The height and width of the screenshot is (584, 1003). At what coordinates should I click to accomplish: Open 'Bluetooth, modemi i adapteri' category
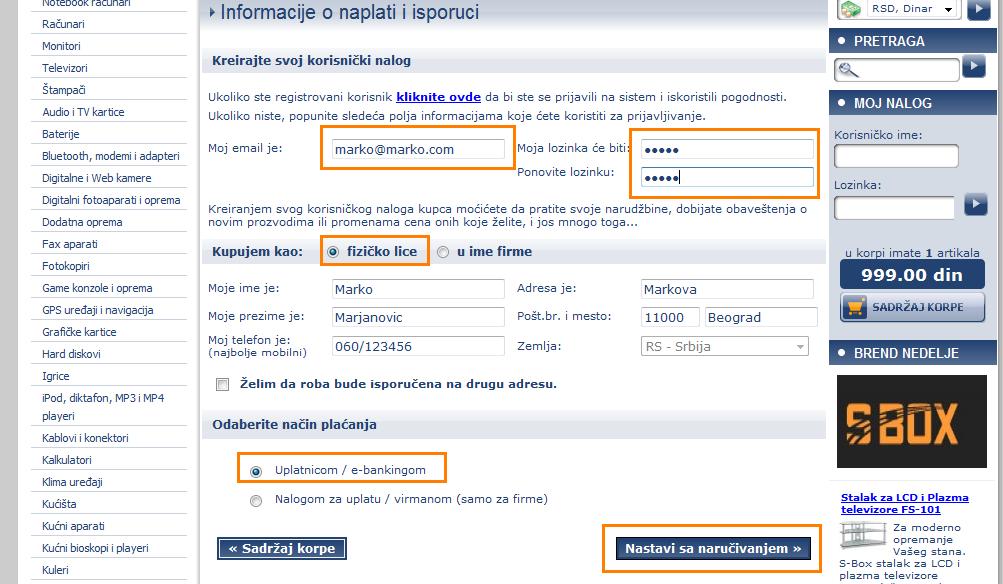tap(111, 156)
